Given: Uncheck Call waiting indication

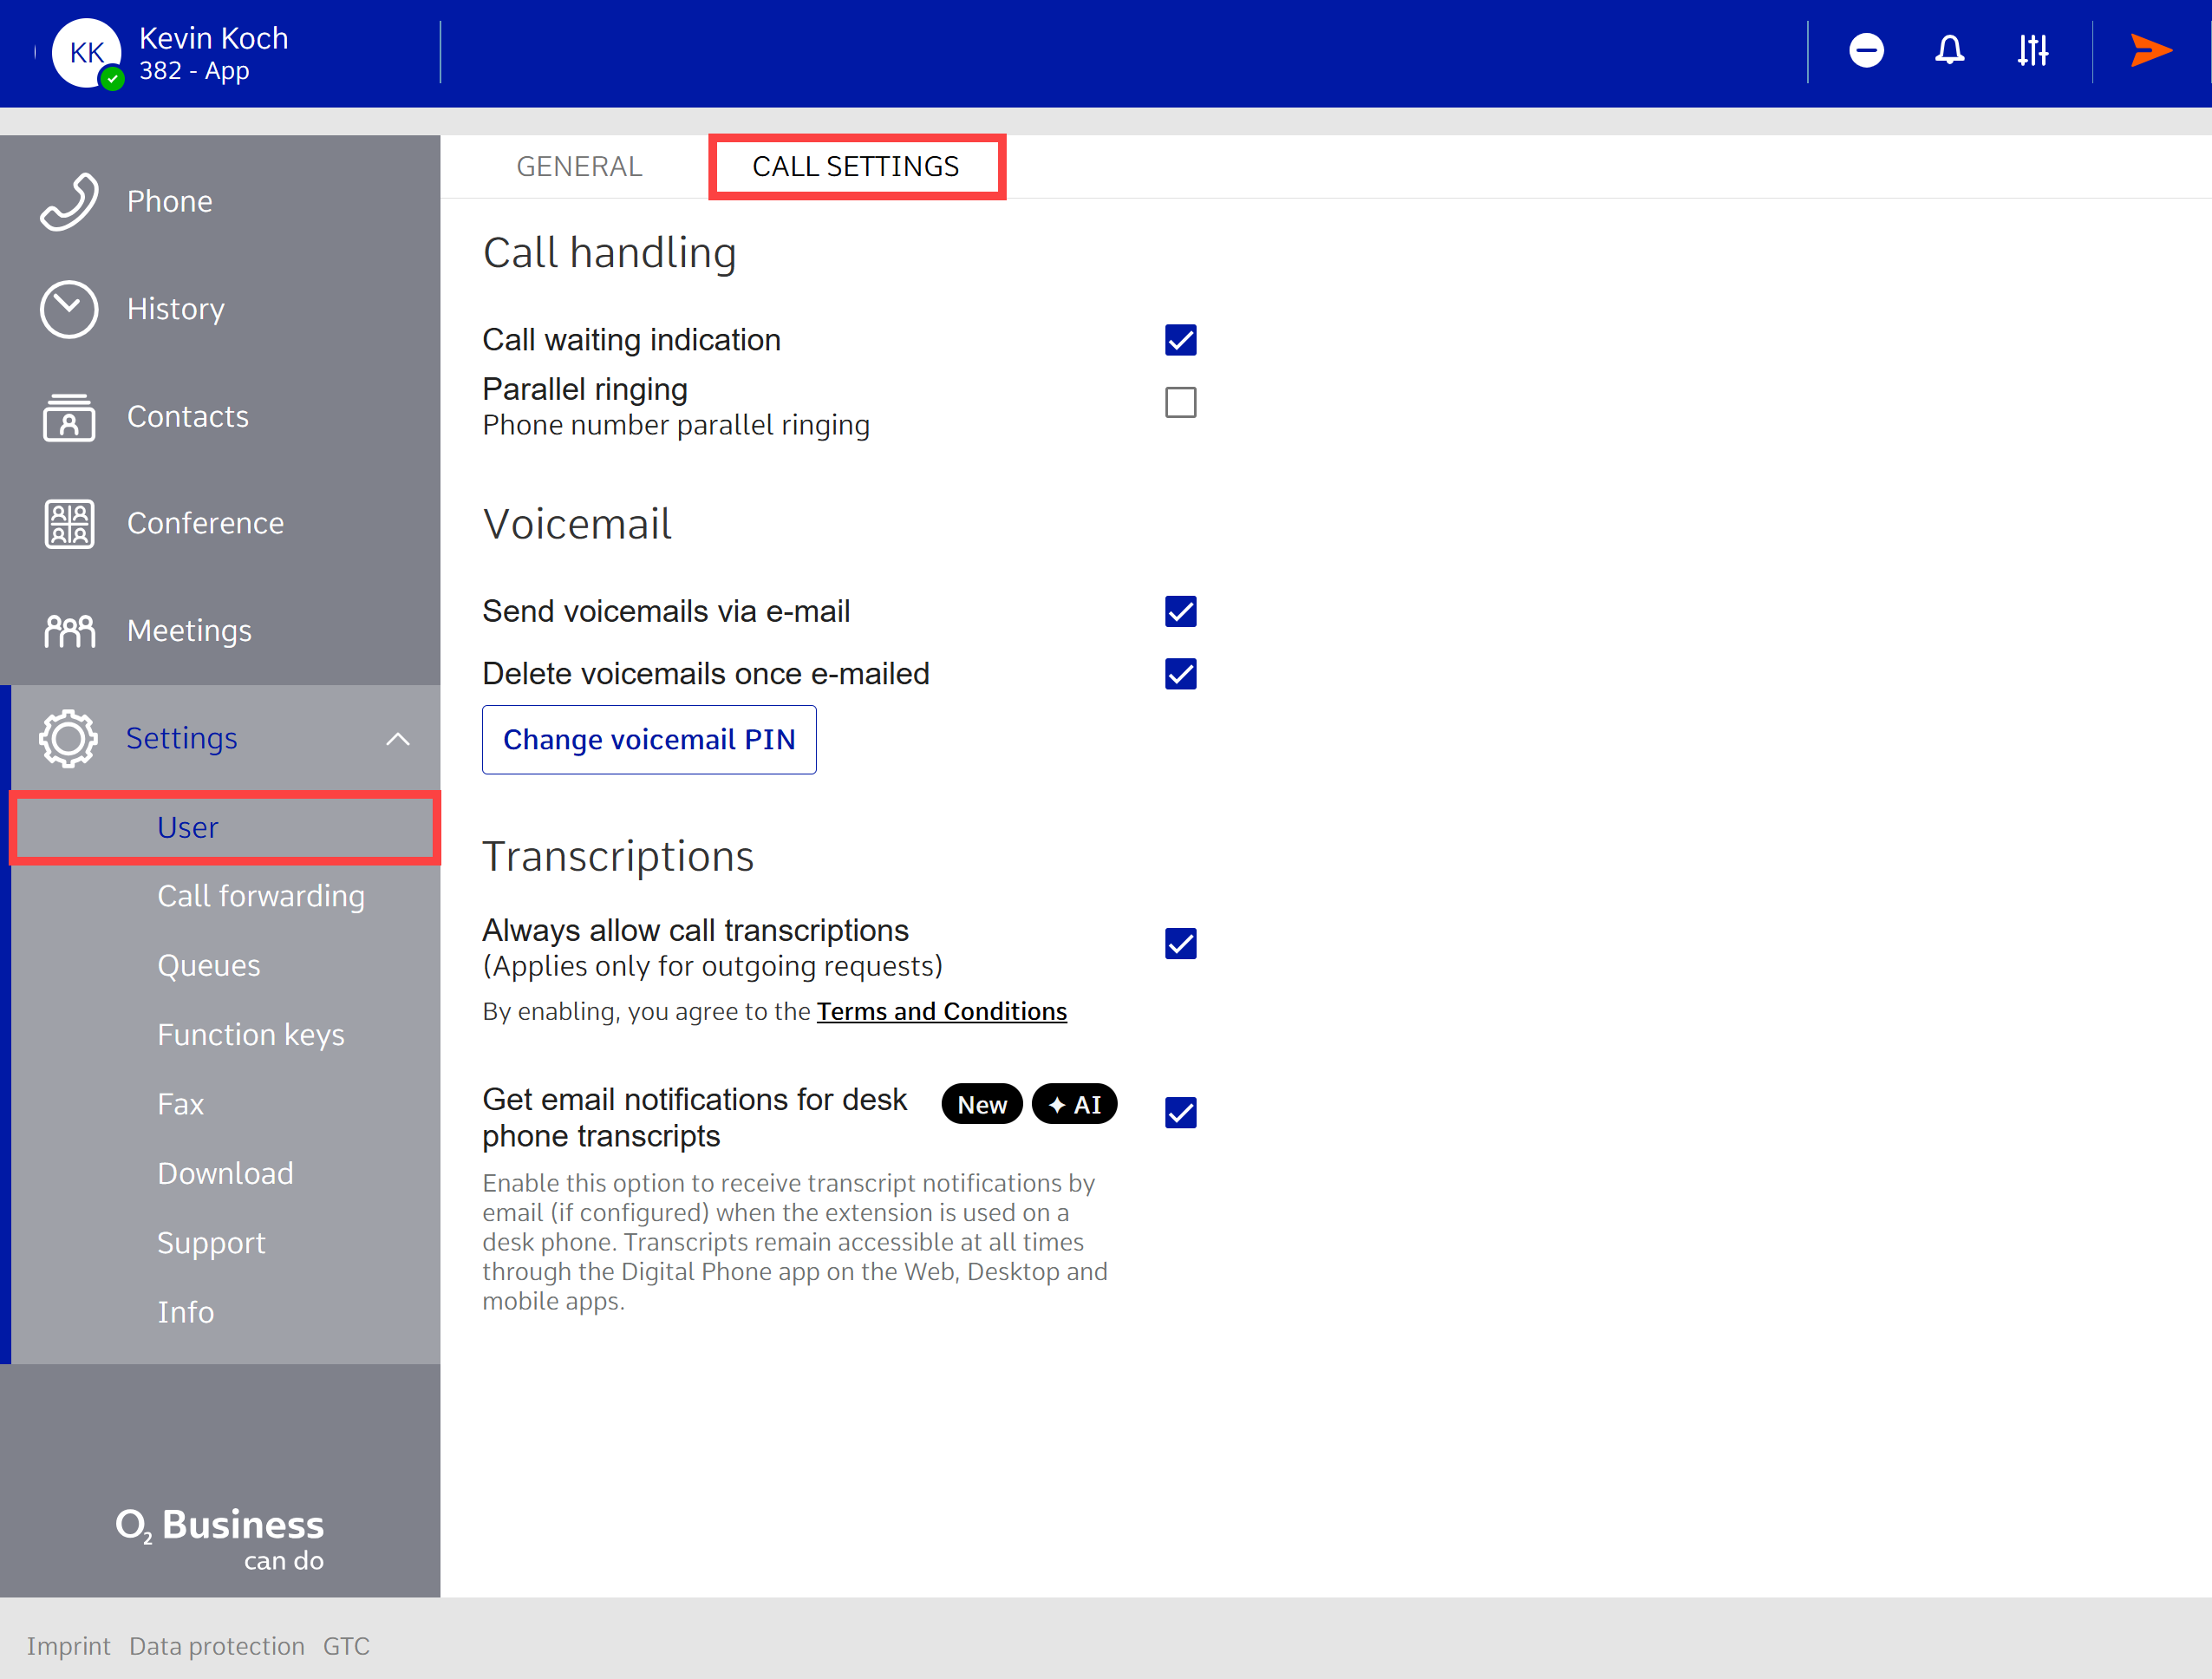Looking at the screenshot, I should coord(1180,340).
